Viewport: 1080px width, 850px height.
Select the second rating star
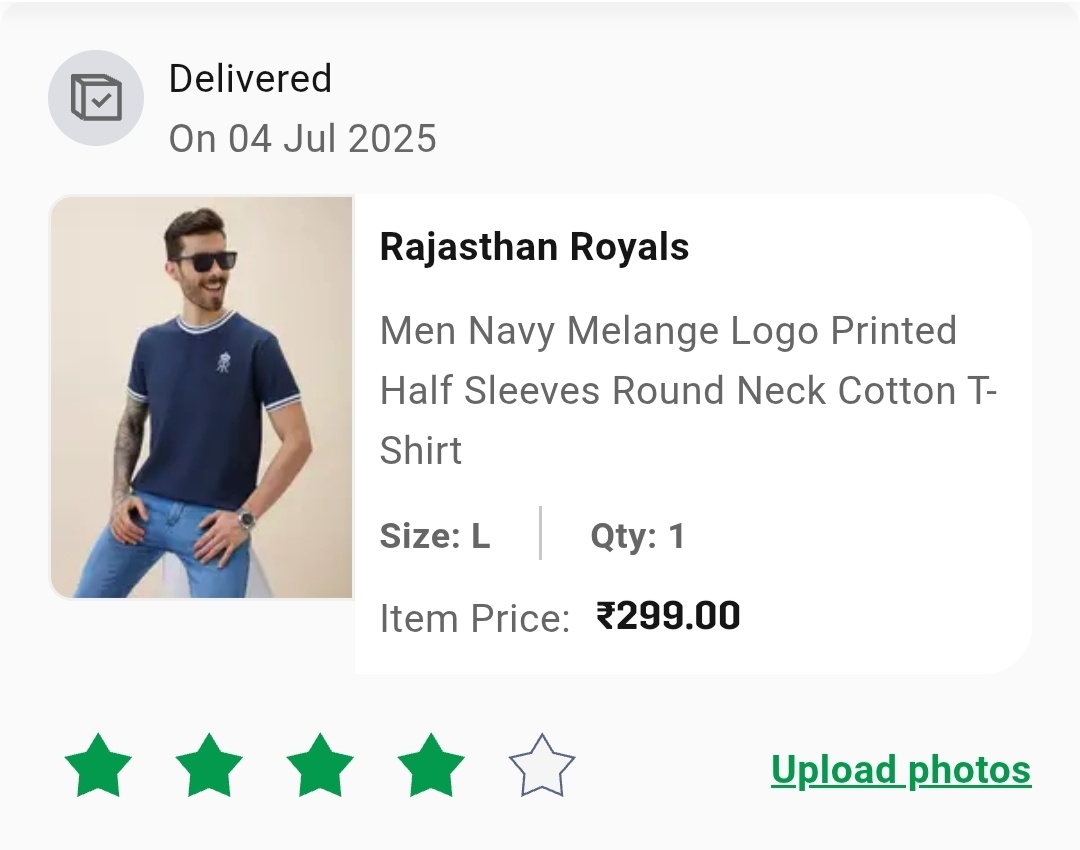pos(209,766)
